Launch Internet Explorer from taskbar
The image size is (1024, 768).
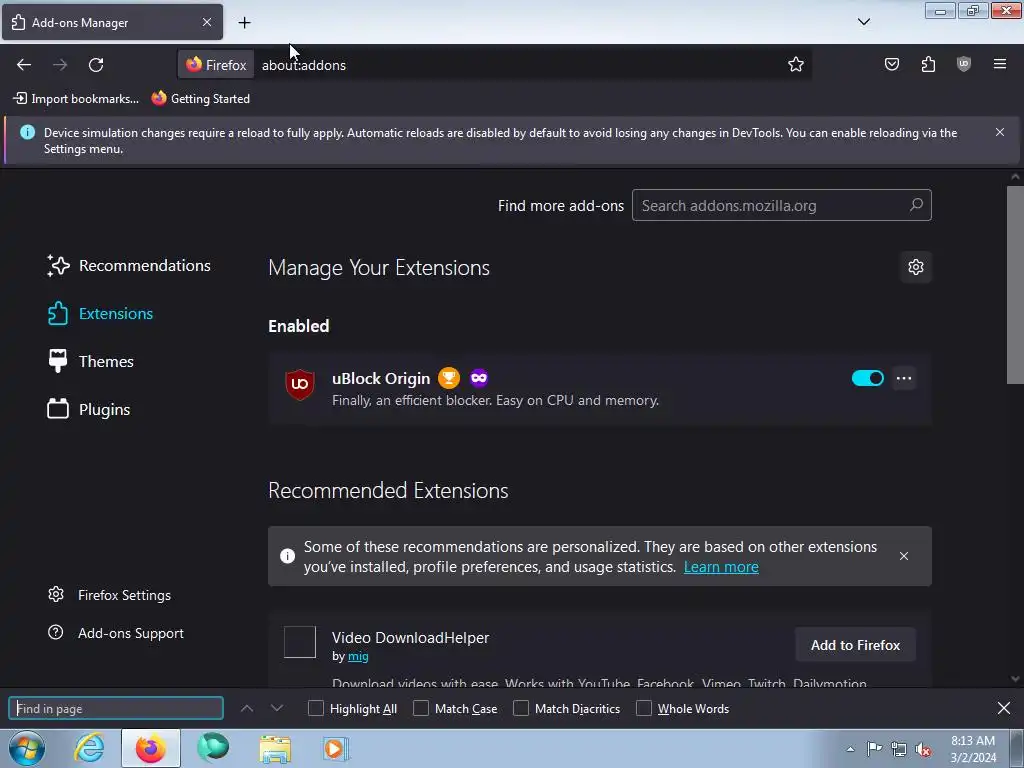tap(89, 748)
